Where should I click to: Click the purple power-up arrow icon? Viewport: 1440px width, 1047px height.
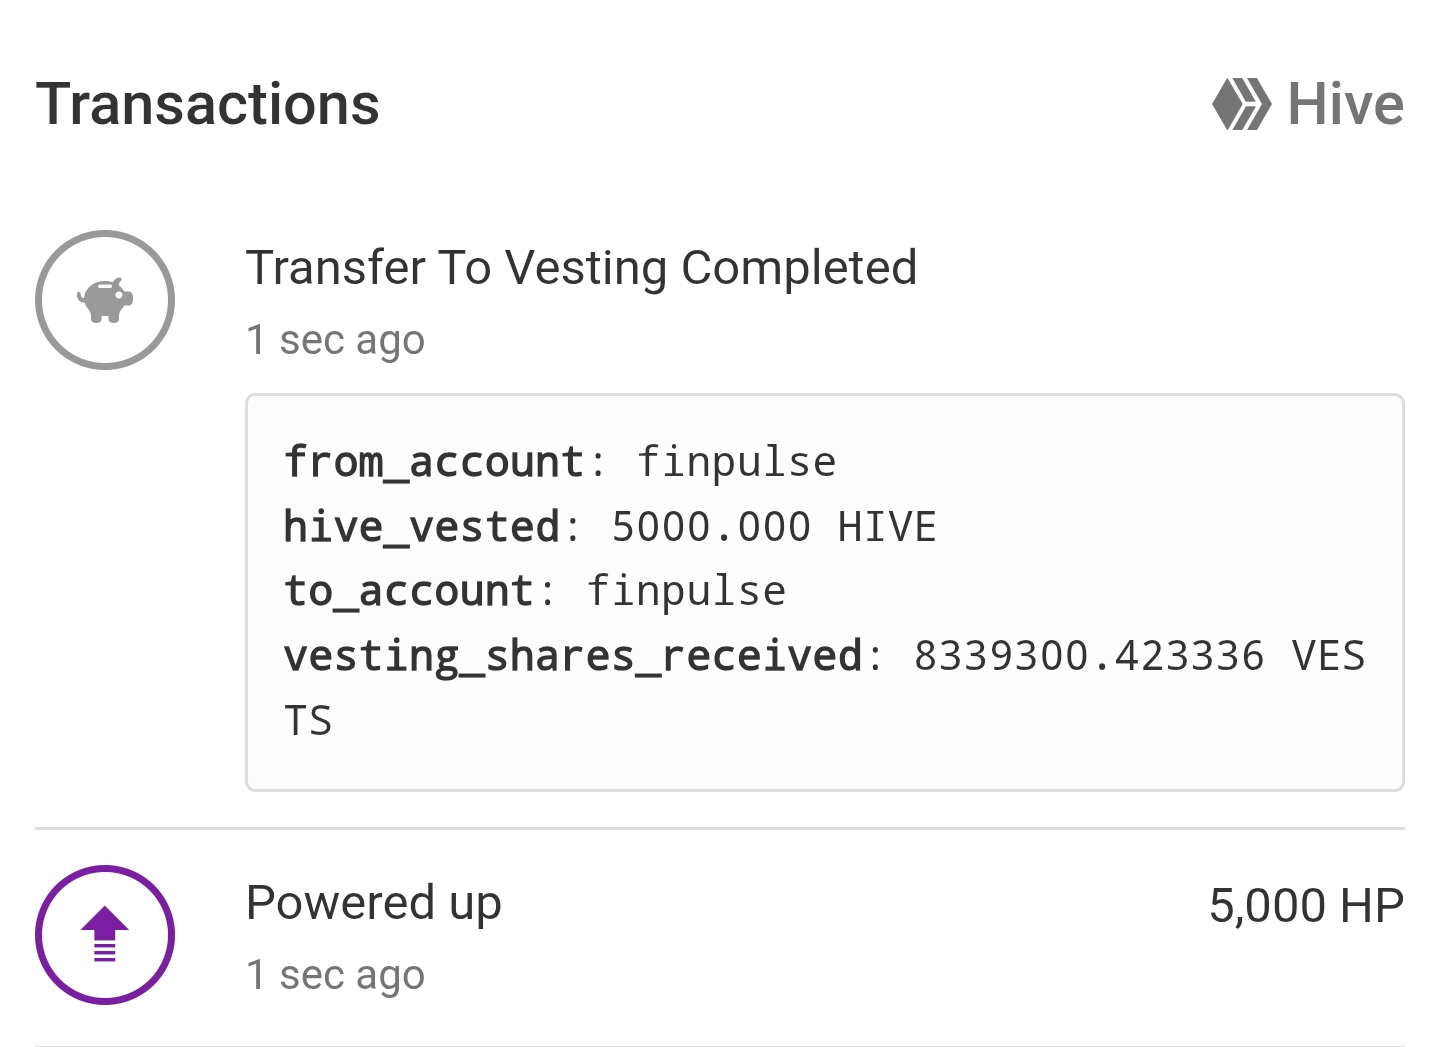[105, 935]
